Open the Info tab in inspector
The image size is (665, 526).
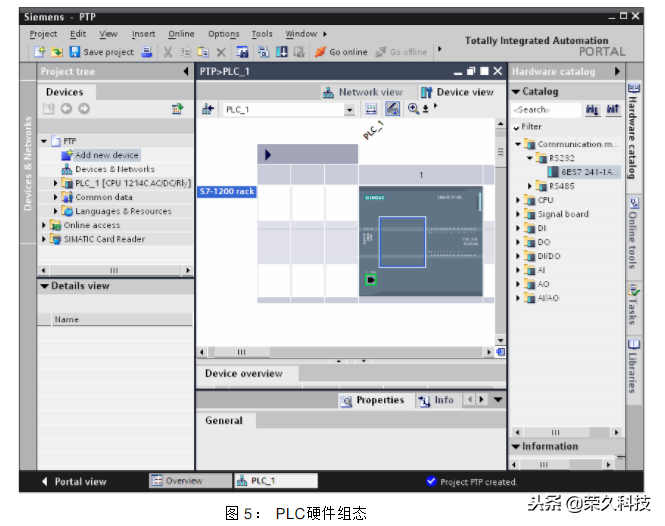click(436, 400)
